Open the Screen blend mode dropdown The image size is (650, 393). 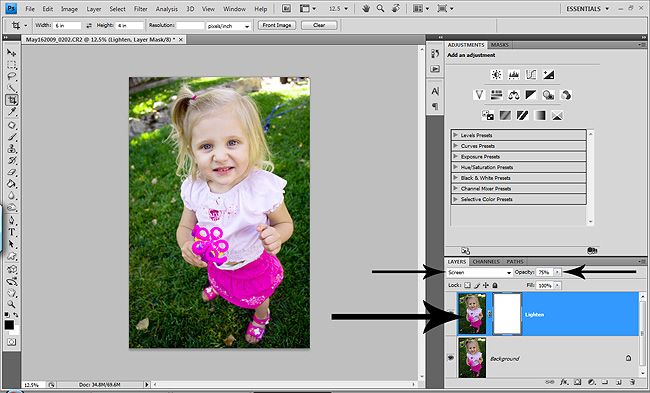coord(480,272)
